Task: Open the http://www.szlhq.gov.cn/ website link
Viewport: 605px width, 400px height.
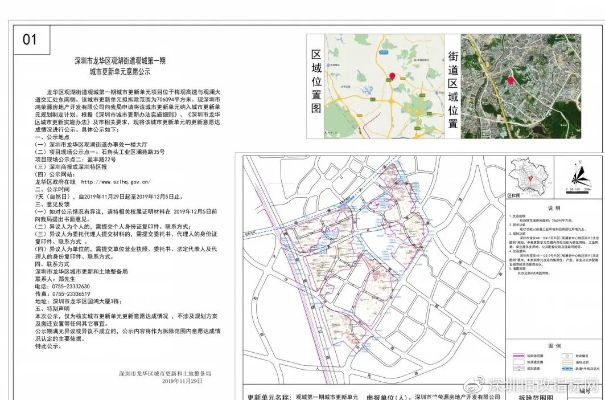Action: [116, 182]
